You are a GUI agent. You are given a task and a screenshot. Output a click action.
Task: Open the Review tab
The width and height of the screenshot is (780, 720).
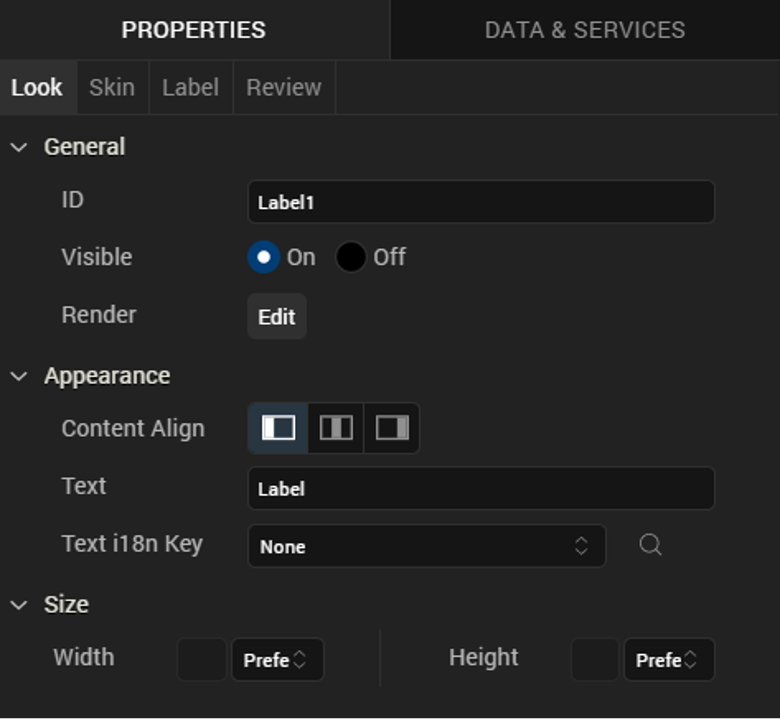pyautogui.click(x=284, y=87)
